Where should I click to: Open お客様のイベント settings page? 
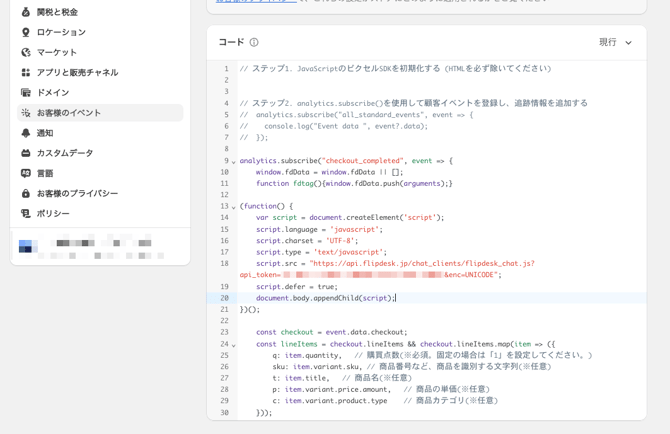(x=69, y=113)
